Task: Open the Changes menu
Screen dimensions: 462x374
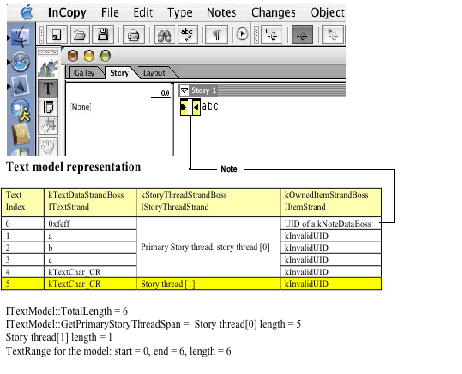Action: (273, 13)
